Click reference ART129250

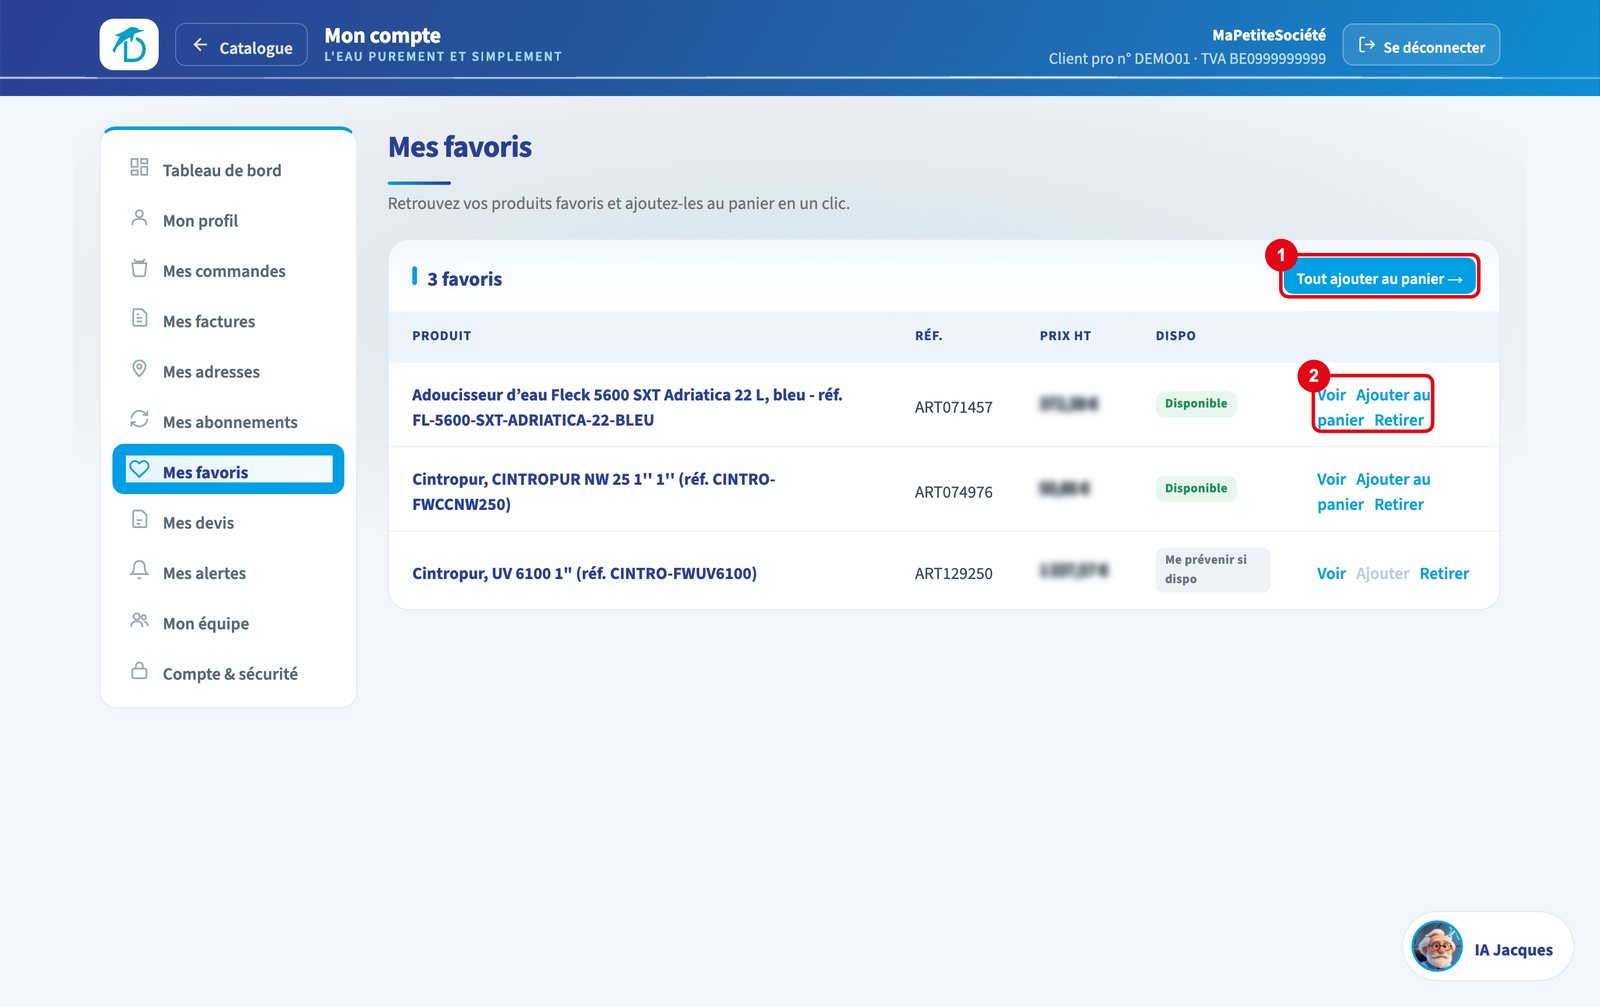[x=953, y=573]
